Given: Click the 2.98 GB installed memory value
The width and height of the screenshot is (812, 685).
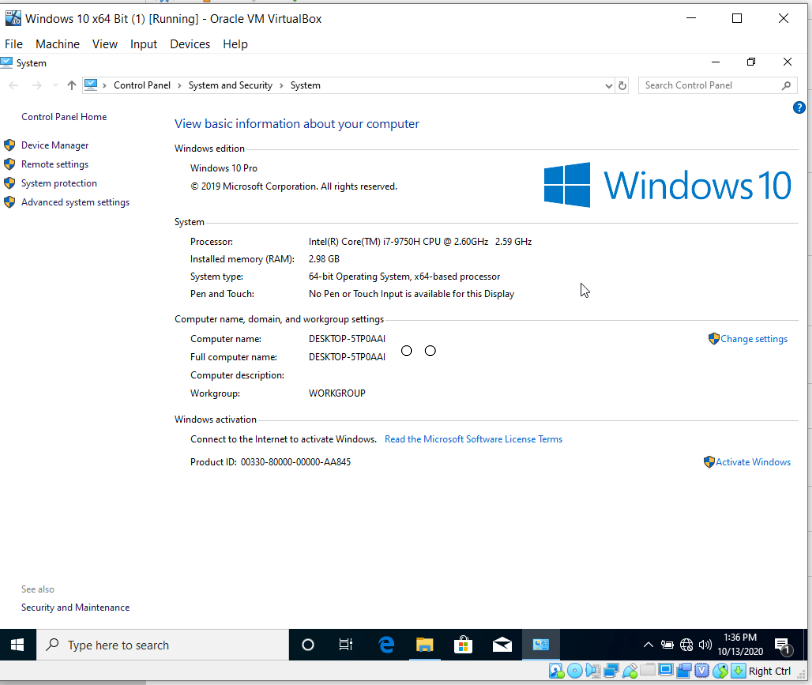Looking at the screenshot, I should tap(324, 259).
